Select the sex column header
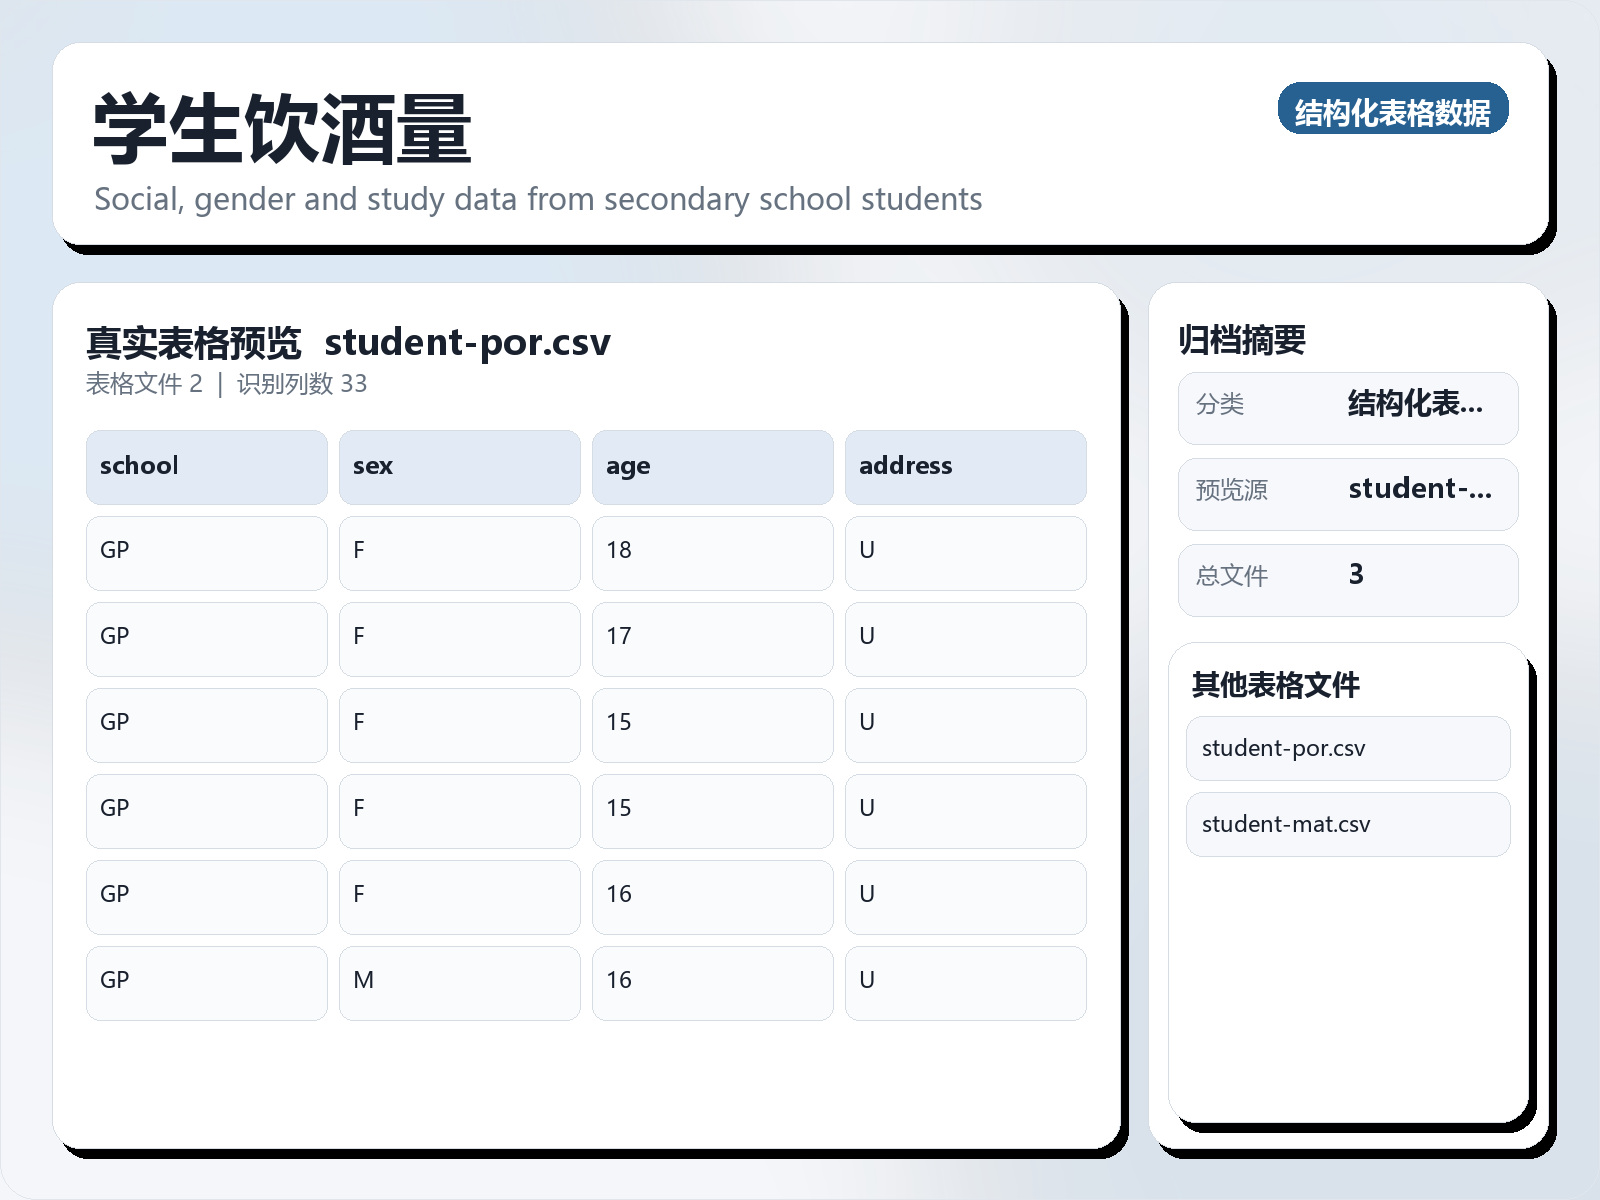 click(x=459, y=466)
